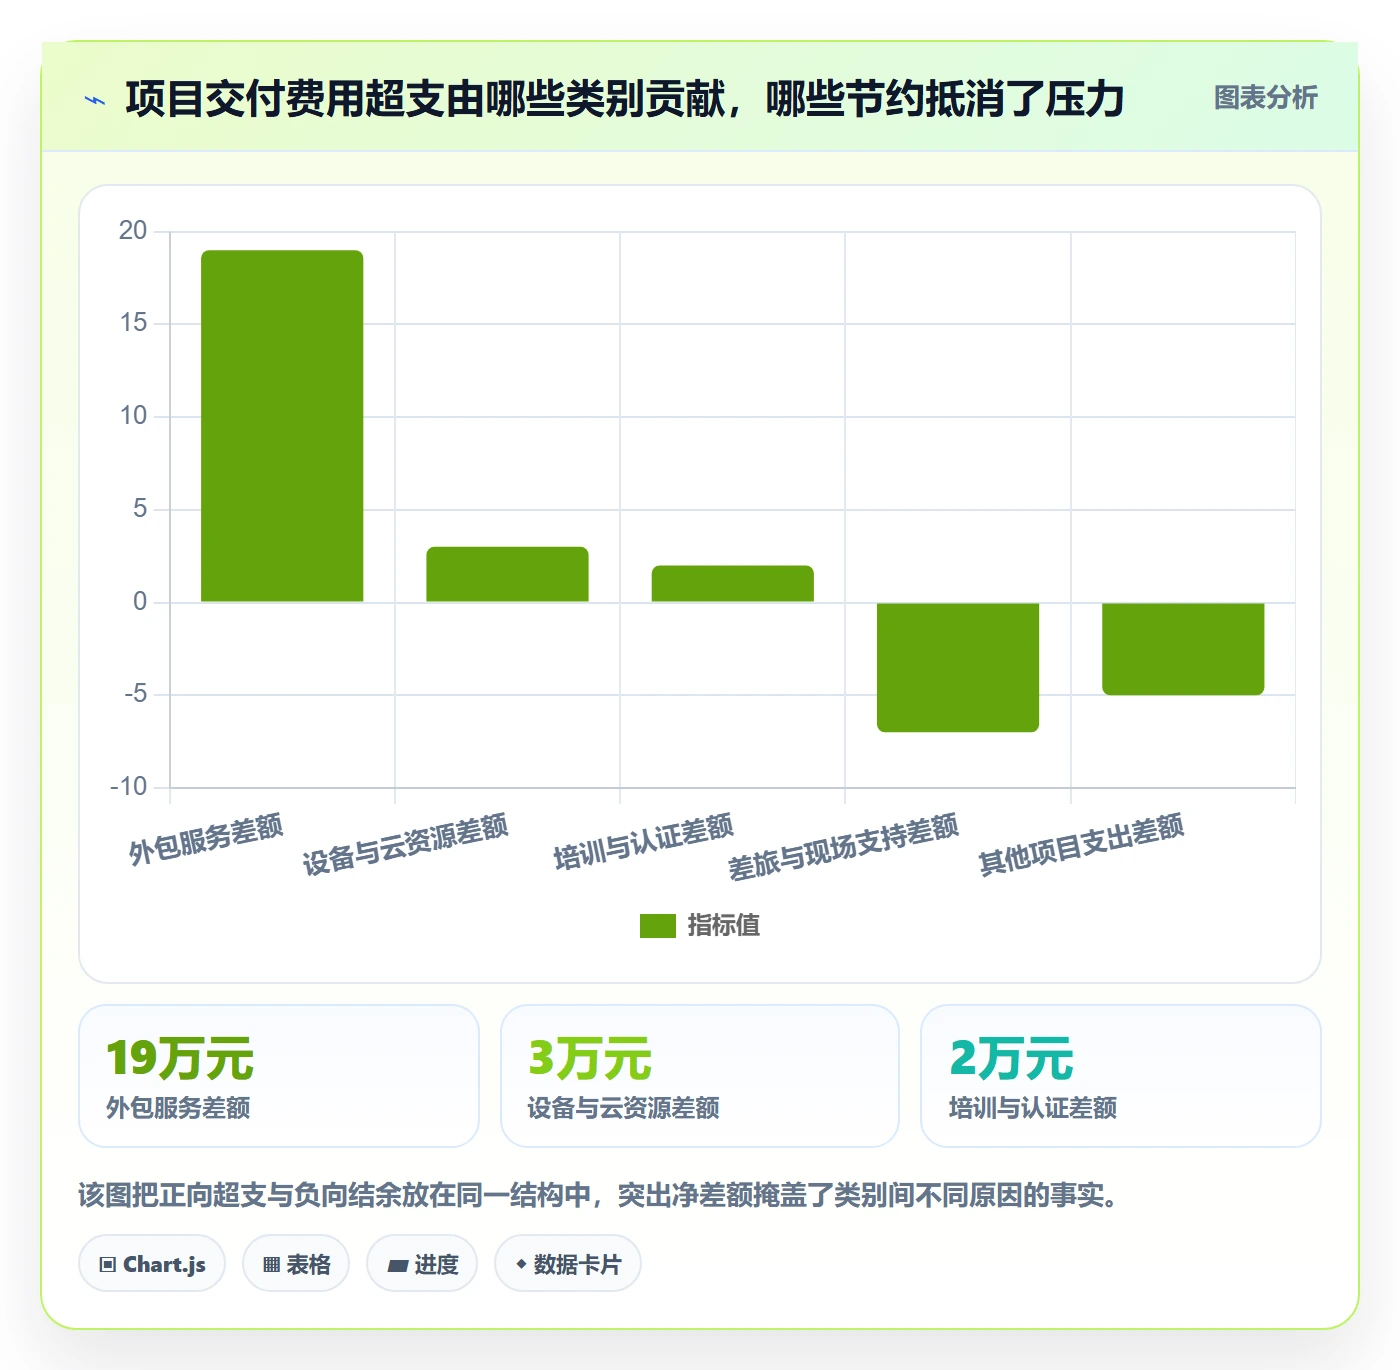Click the diamond icon in 数据卡片 chip
Image resolution: width=1400 pixels, height=1370 pixels.
[x=521, y=1264]
